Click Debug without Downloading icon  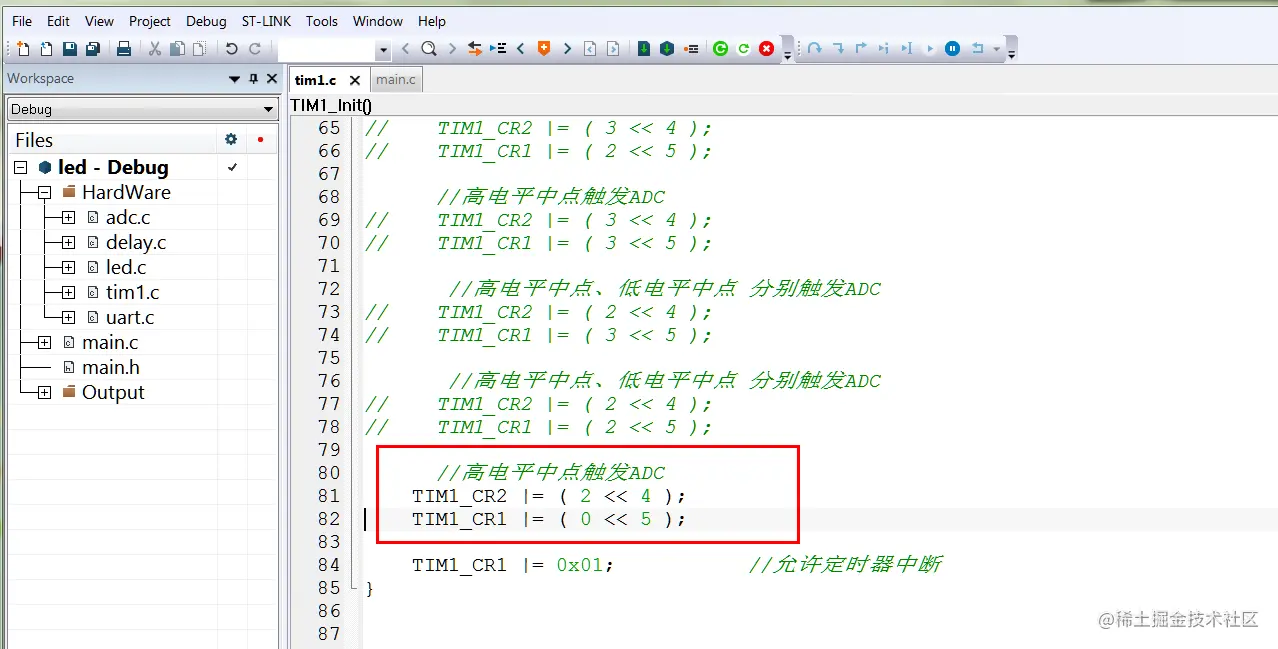tap(667, 48)
